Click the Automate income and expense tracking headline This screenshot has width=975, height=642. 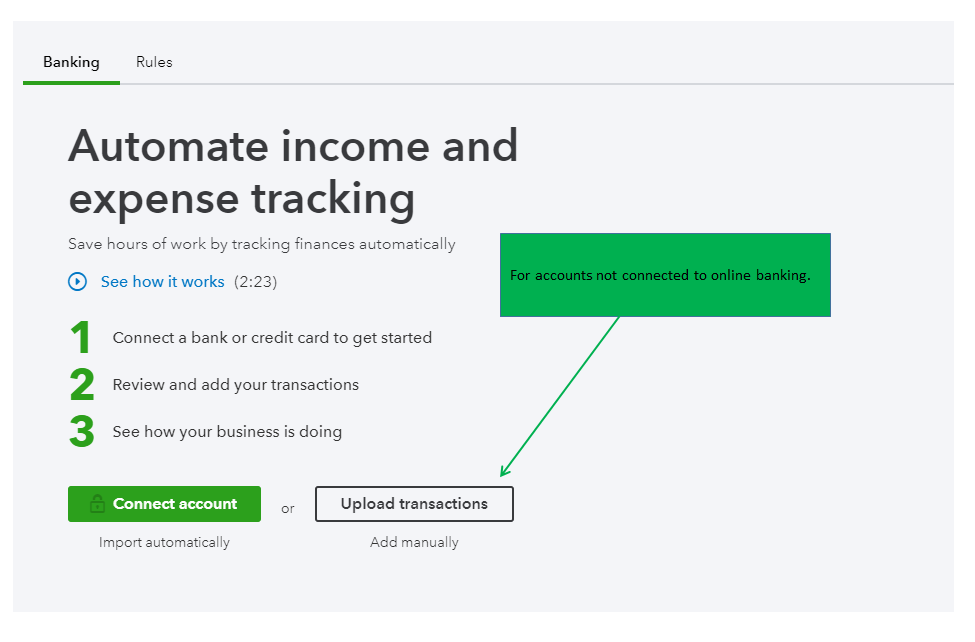coord(293,172)
